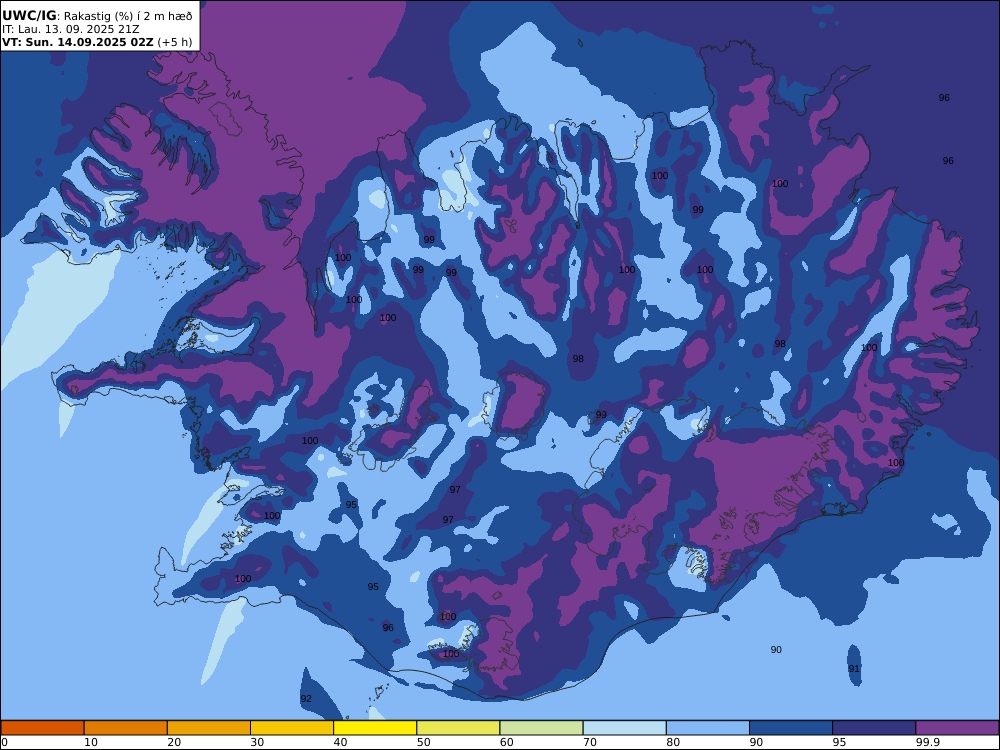The width and height of the screenshot is (1000, 750).
Task: Click the medium blue 90–95 legend swatch
Action: point(791,728)
